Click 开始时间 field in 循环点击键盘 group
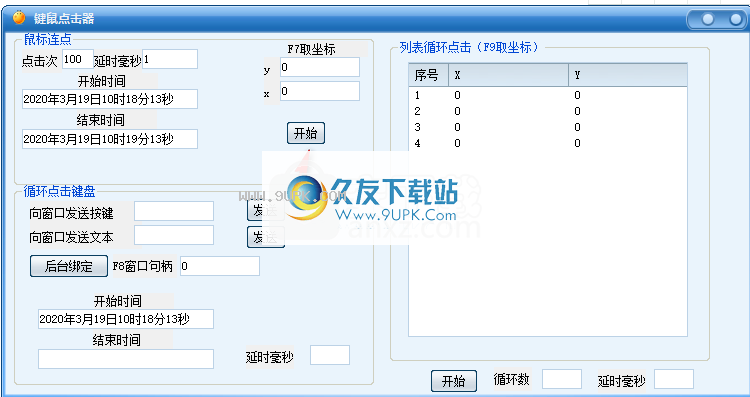This screenshot has height=397, width=750. coord(126,319)
